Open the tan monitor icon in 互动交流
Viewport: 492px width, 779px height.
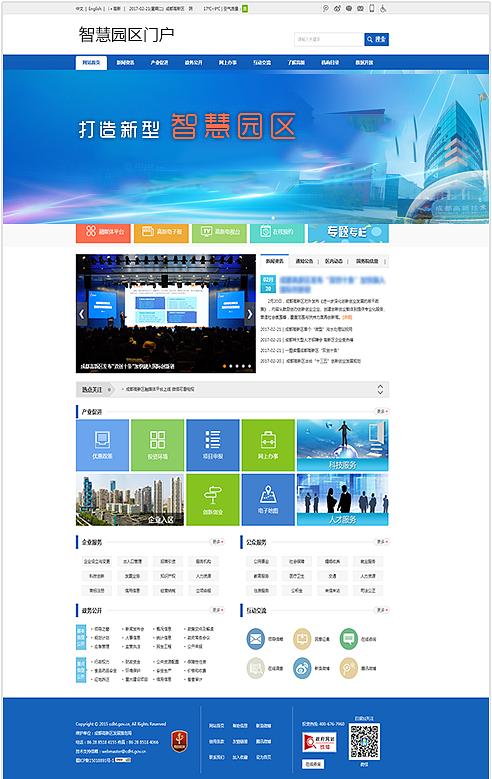302,639
